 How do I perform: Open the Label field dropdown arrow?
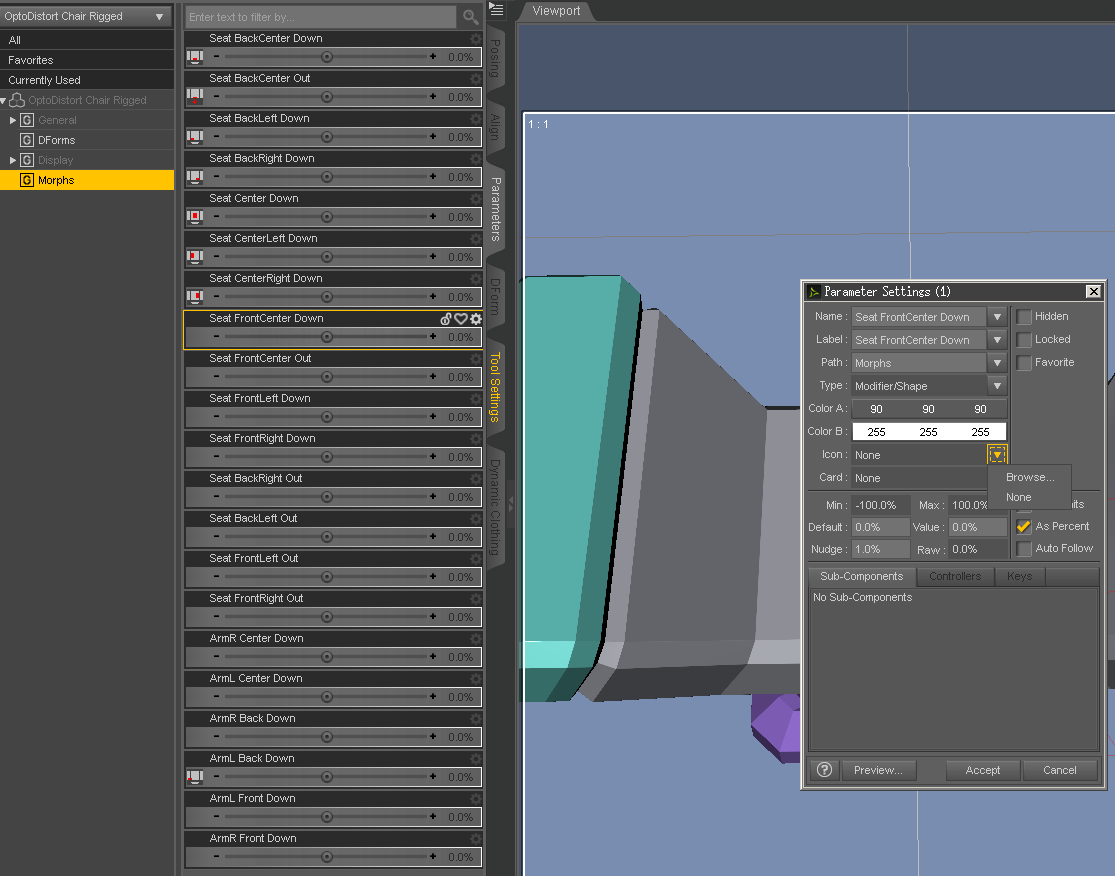click(998, 340)
